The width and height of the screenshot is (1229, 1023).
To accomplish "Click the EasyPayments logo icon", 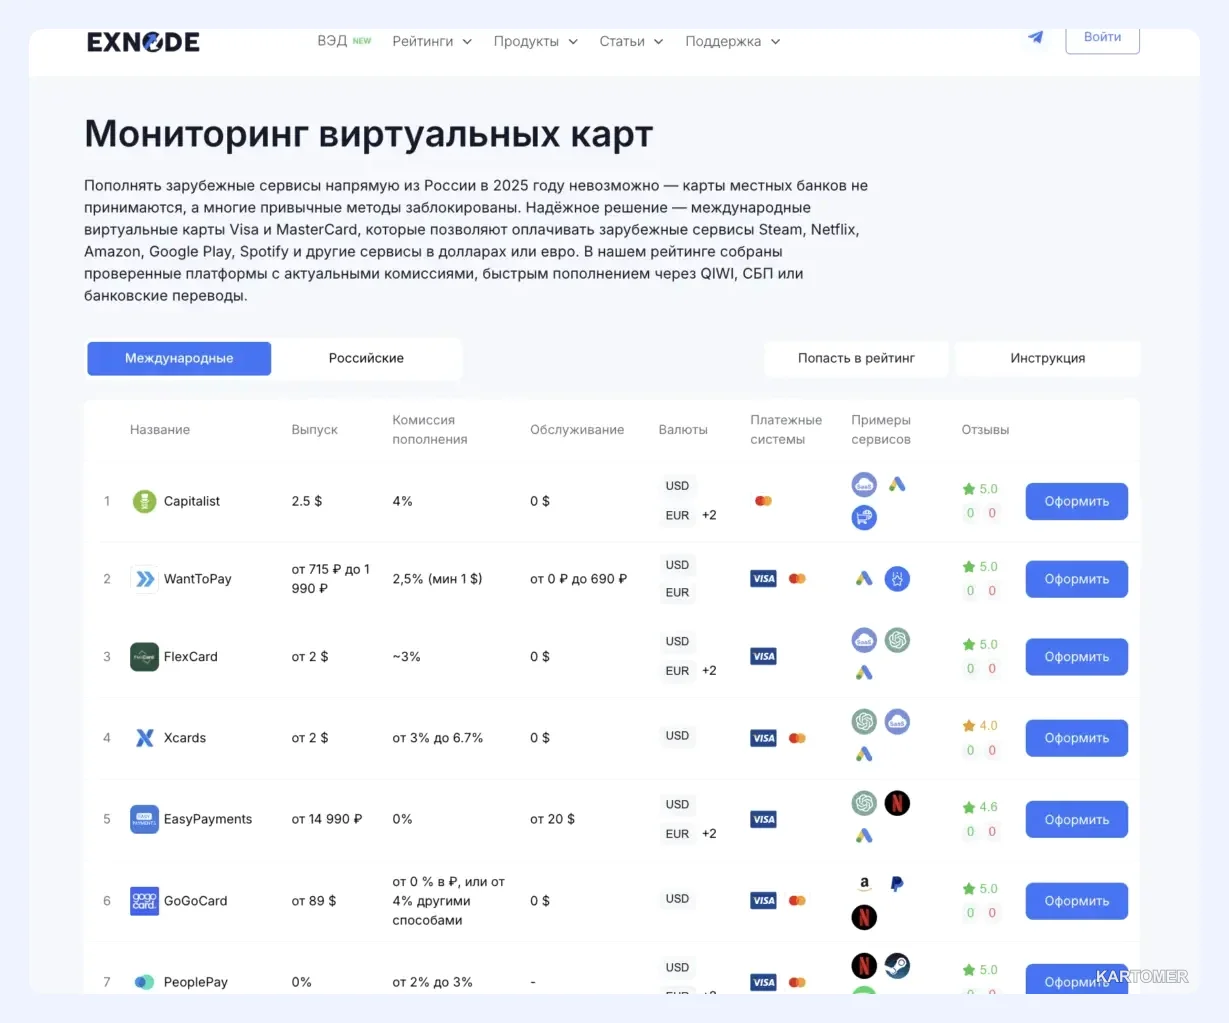I will (x=145, y=819).
